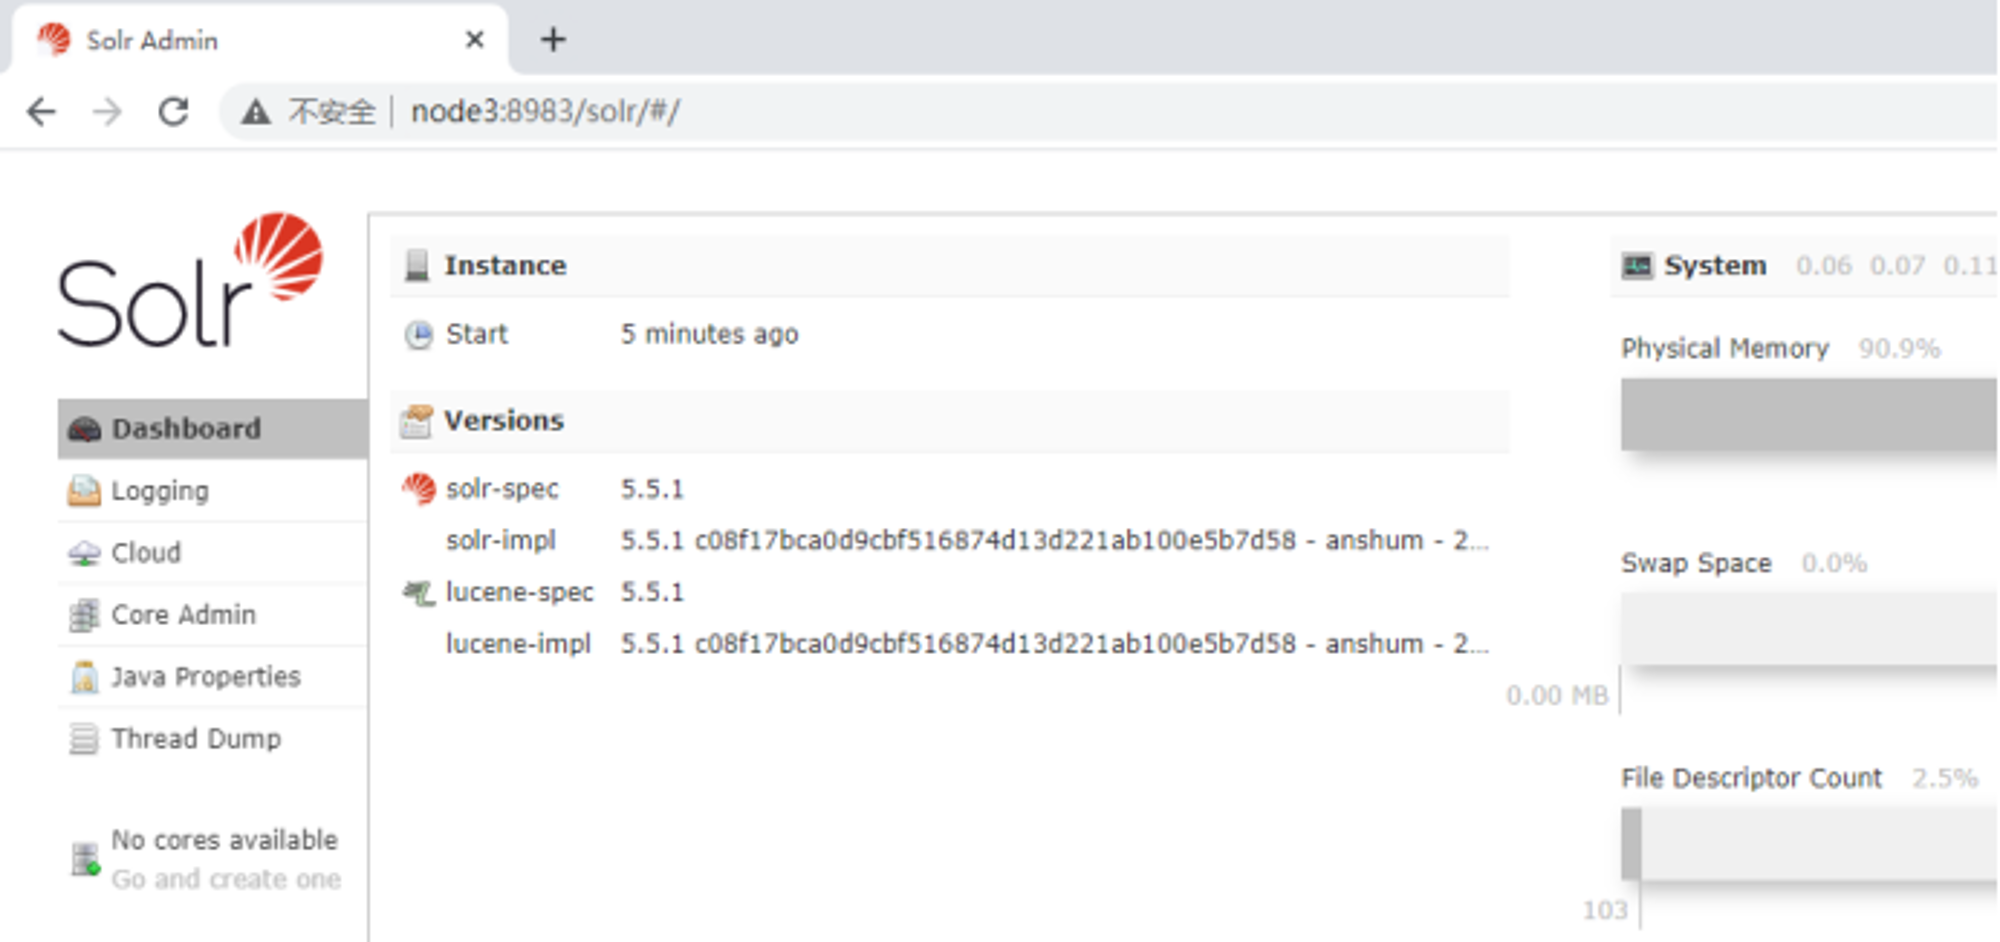
Task: Click the Versions package icon
Action: (x=417, y=421)
